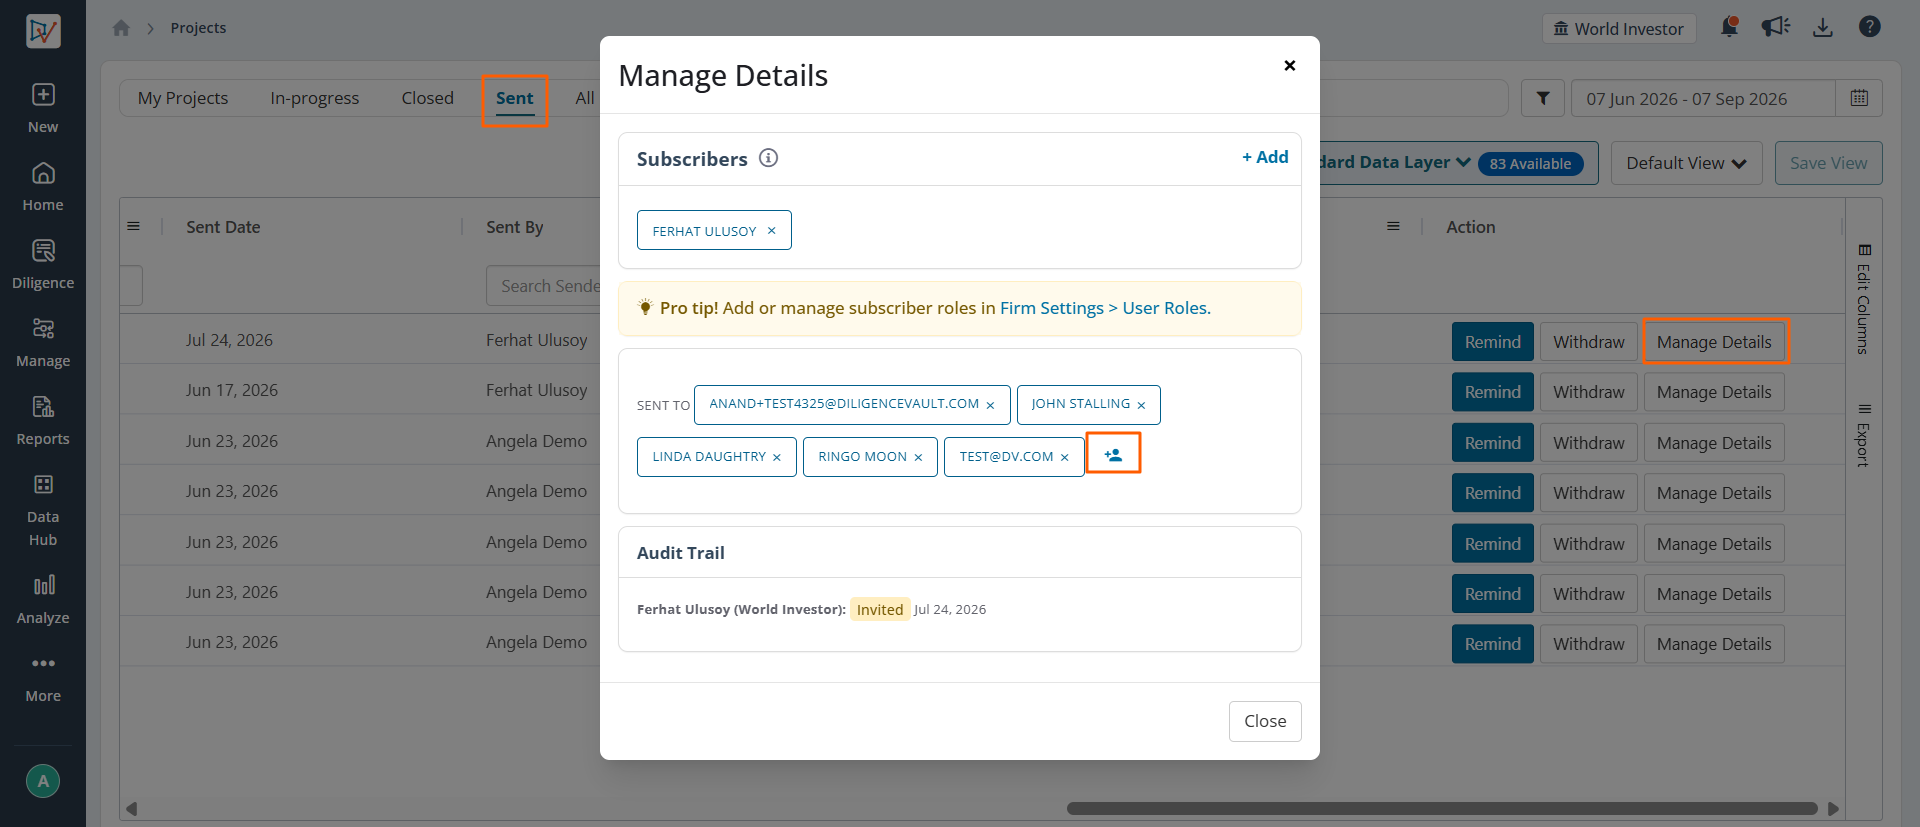Open the help question mark icon

coord(1870,27)
